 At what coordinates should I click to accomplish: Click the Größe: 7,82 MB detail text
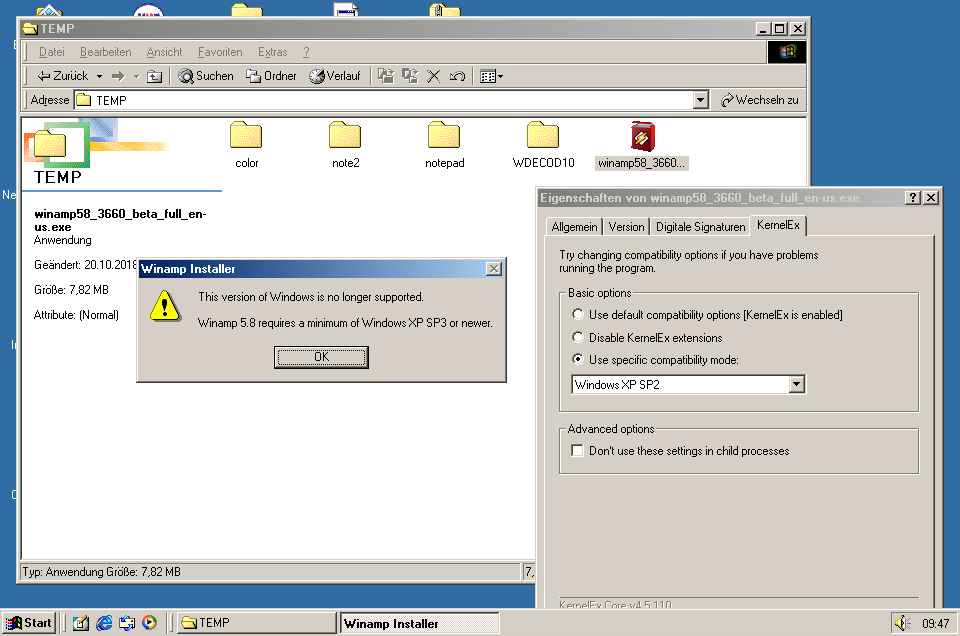[71, 290]
